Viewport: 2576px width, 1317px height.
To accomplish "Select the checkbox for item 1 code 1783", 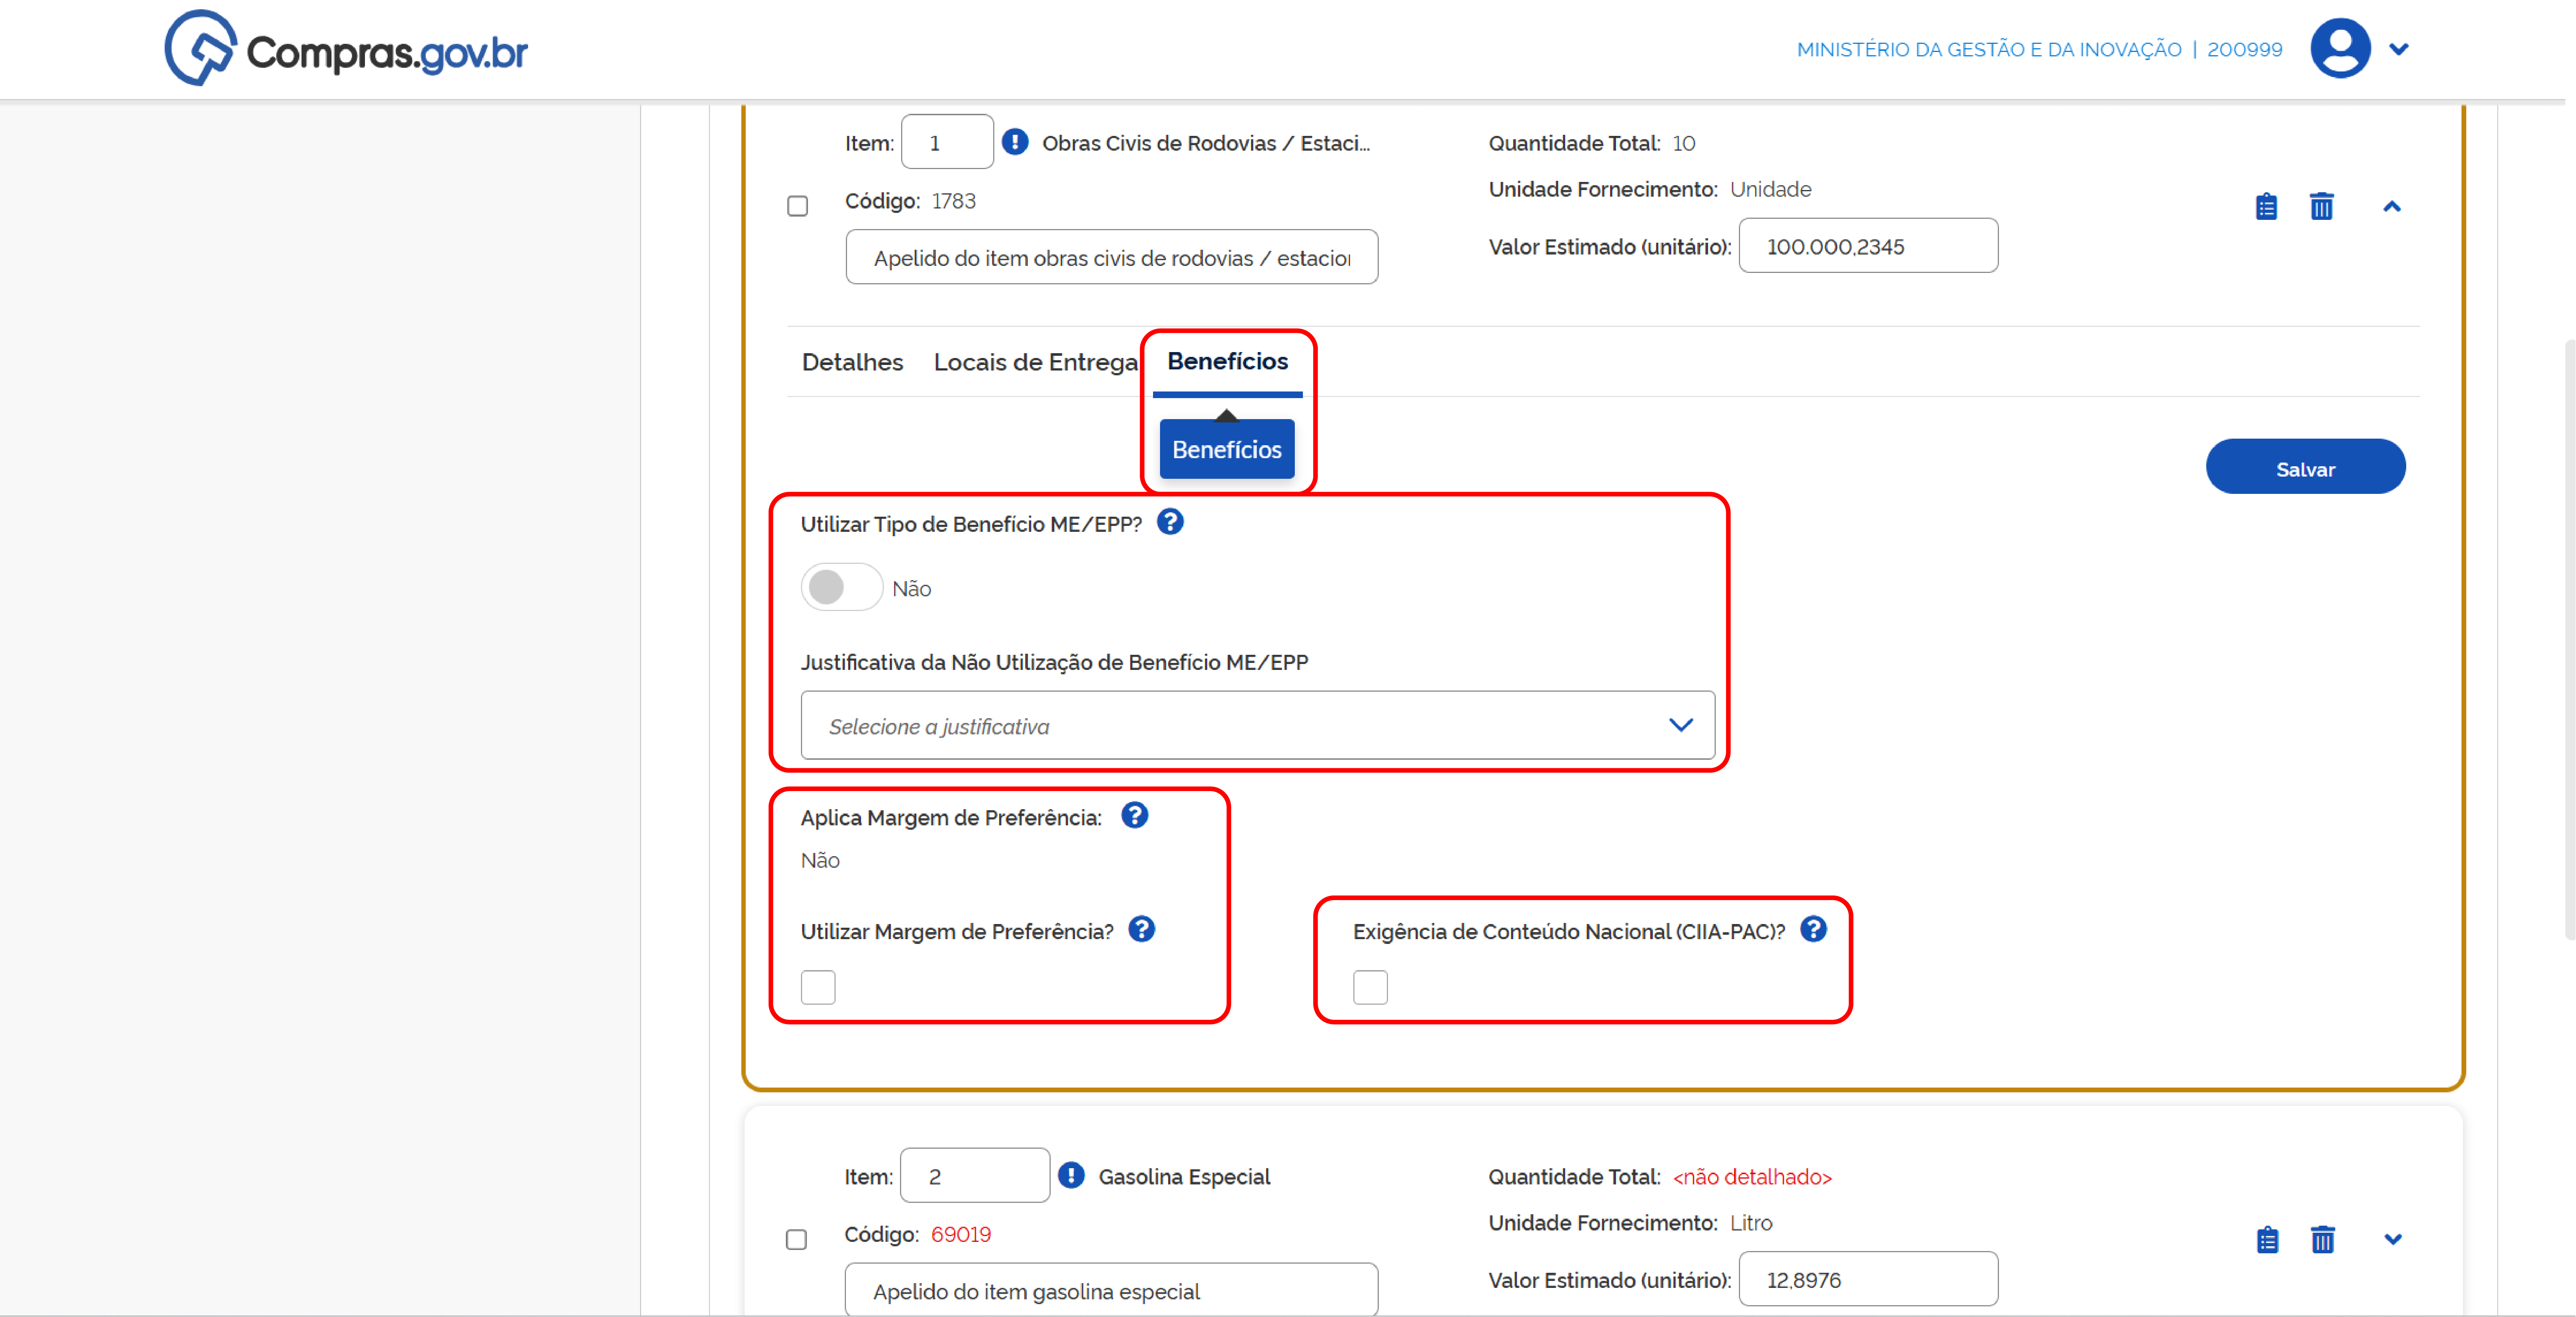I will [797, 206].
